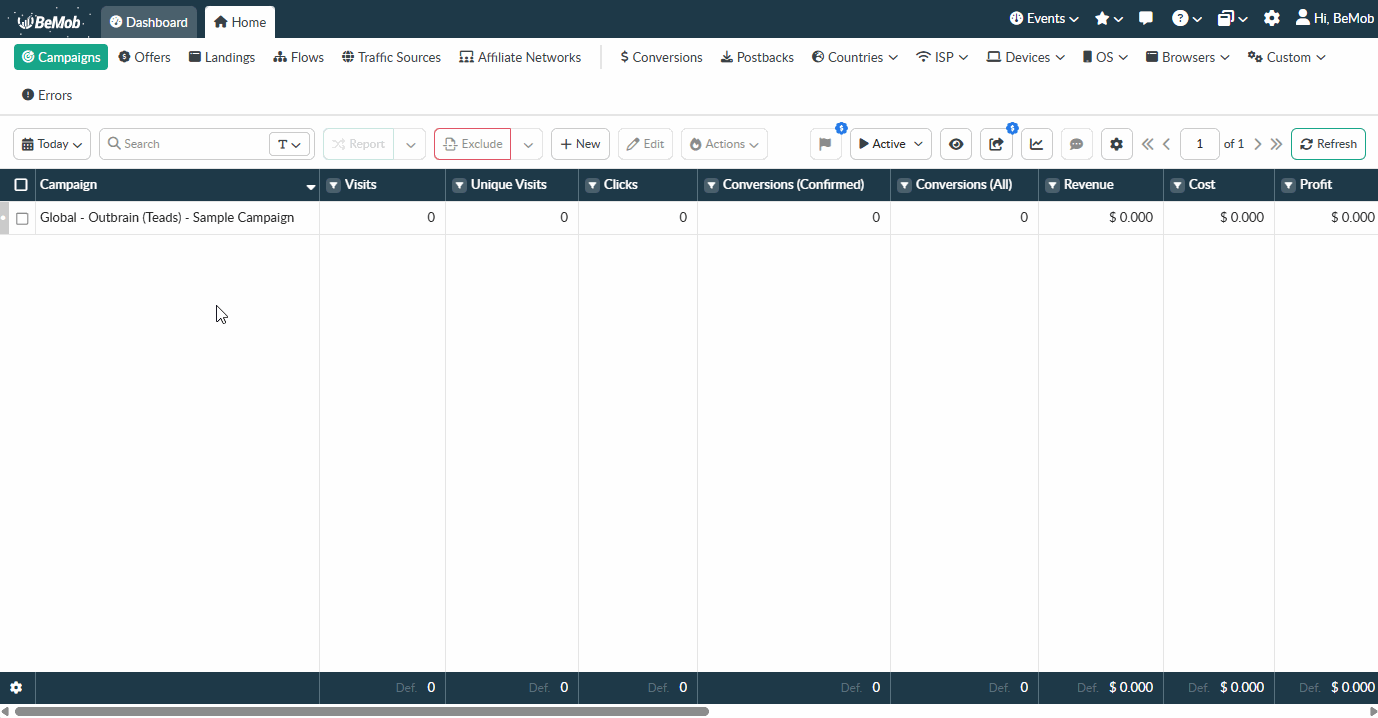The image size is (1378, 718).
Task: Open the comment notes icon
Action: click(1076, 144)
